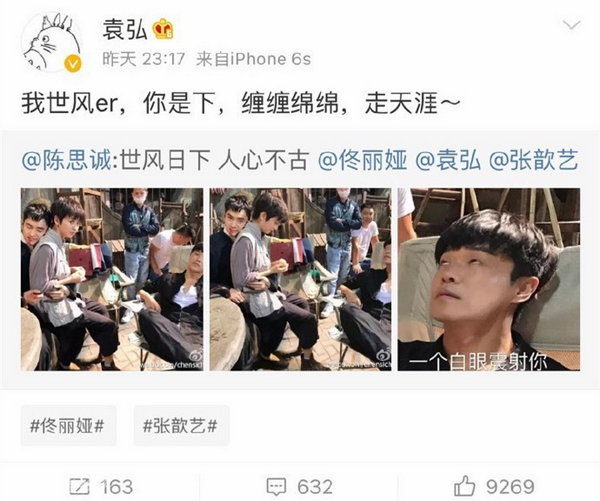Tap the repost icon
Viewport: 600px width, 501px height.
pyautogui.click(x=79, y=486)
